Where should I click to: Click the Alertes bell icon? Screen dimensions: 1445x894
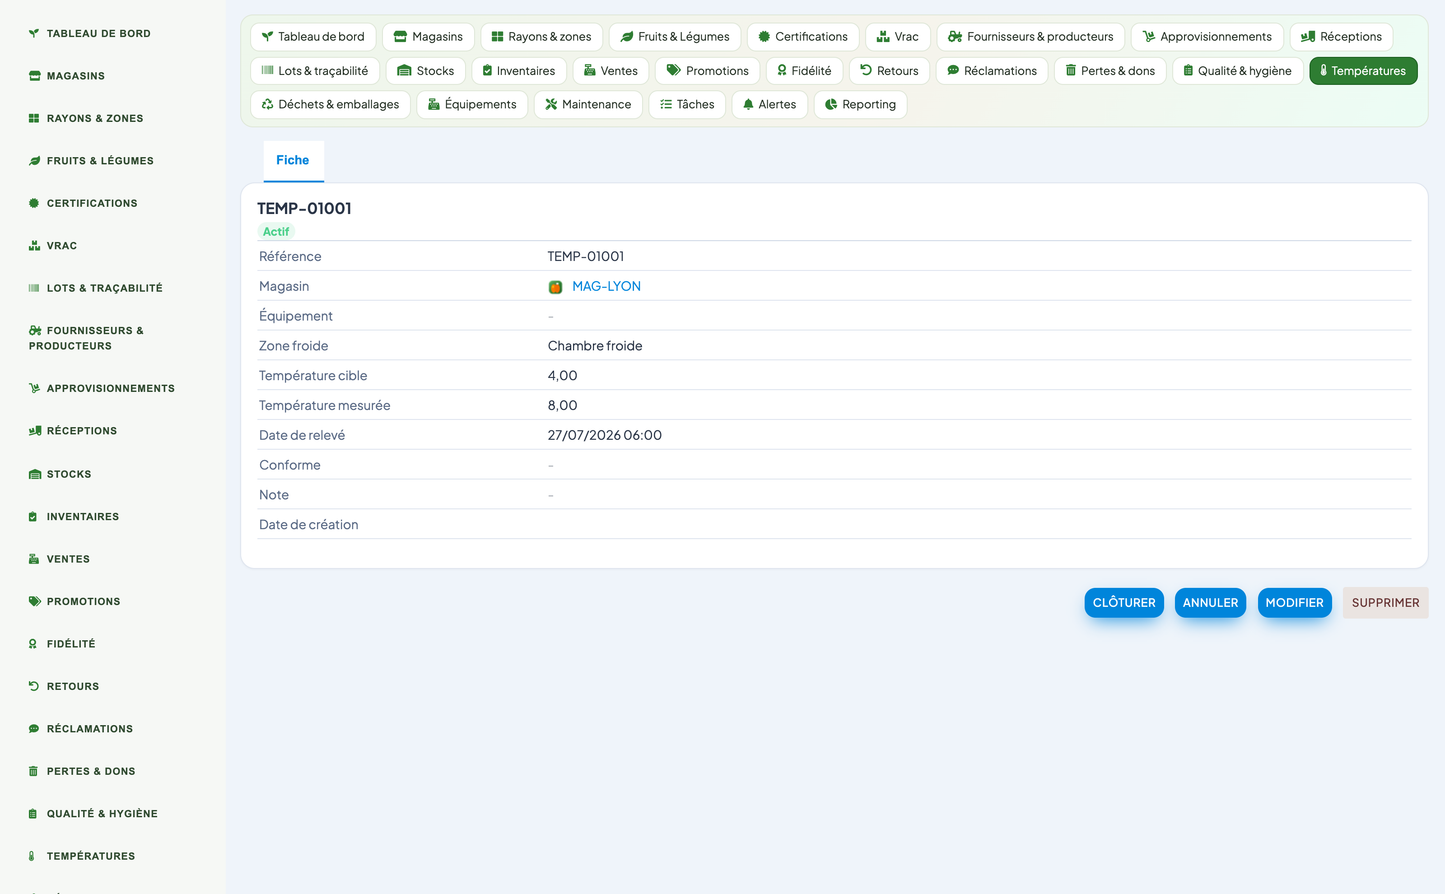[x=748, y=105]
